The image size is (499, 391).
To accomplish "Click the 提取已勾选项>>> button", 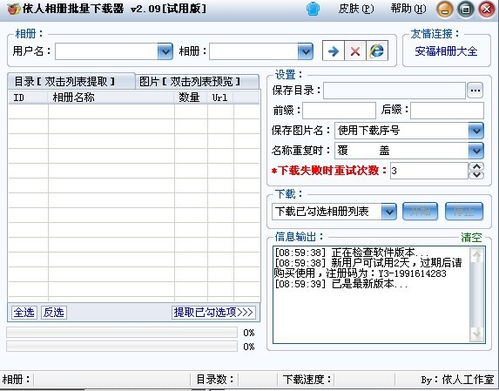I will pos(214,312).
